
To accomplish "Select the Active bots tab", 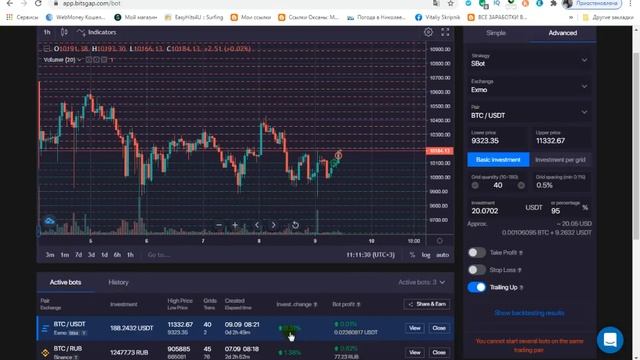I will point(65,282).
